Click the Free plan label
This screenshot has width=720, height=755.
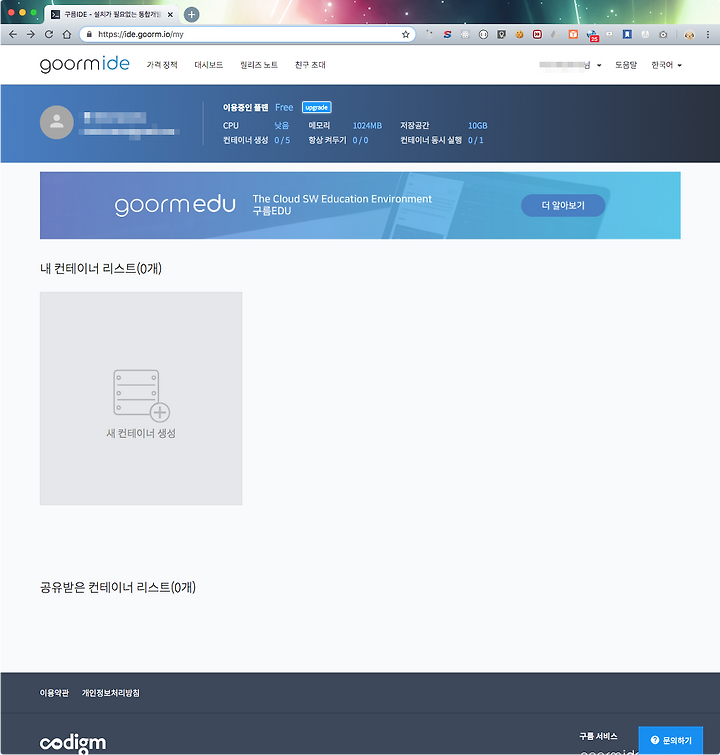point(284,107)
